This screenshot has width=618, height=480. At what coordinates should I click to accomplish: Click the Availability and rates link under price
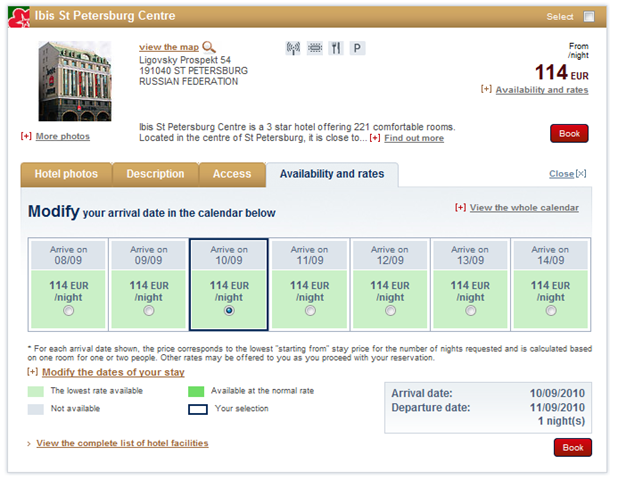point(542,90)
